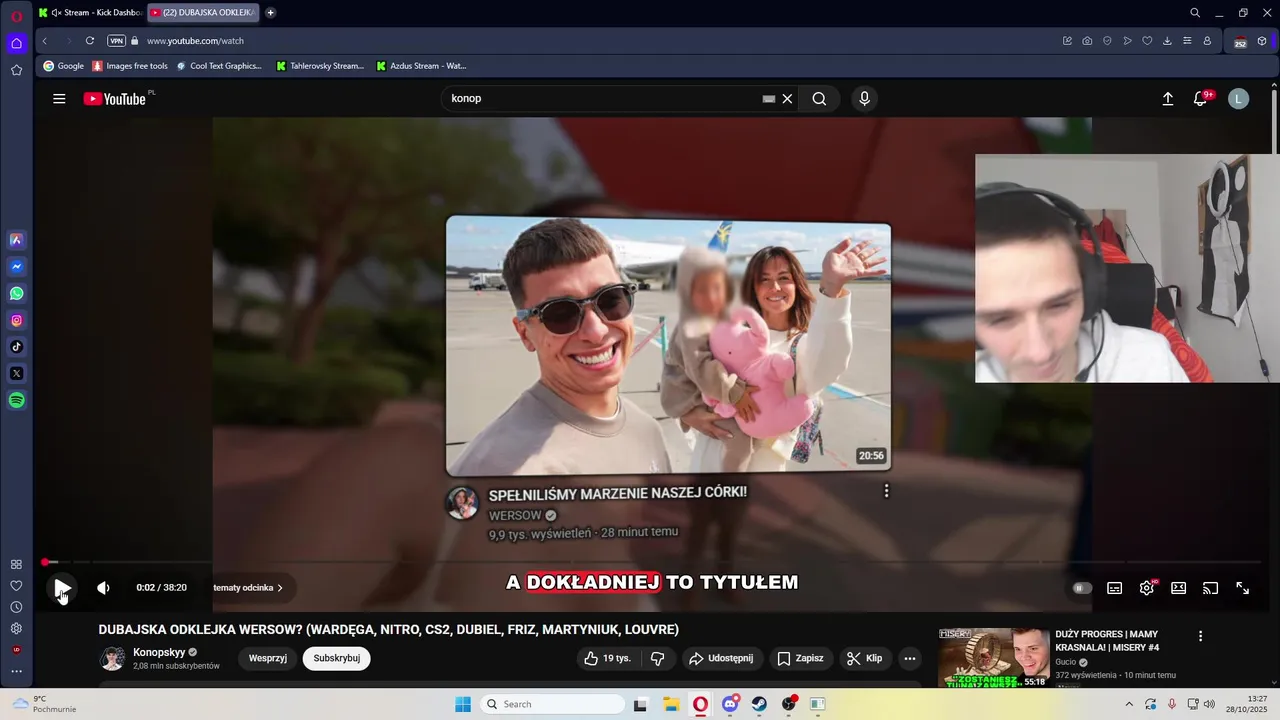Cast the video to a device

[x=1210, y=588]
